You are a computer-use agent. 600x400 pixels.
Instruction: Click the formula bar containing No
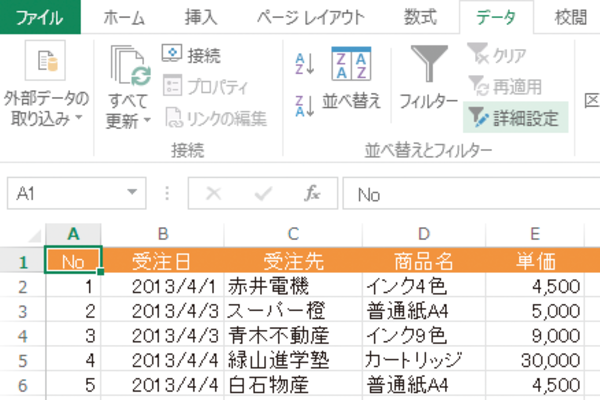(471, 194)
